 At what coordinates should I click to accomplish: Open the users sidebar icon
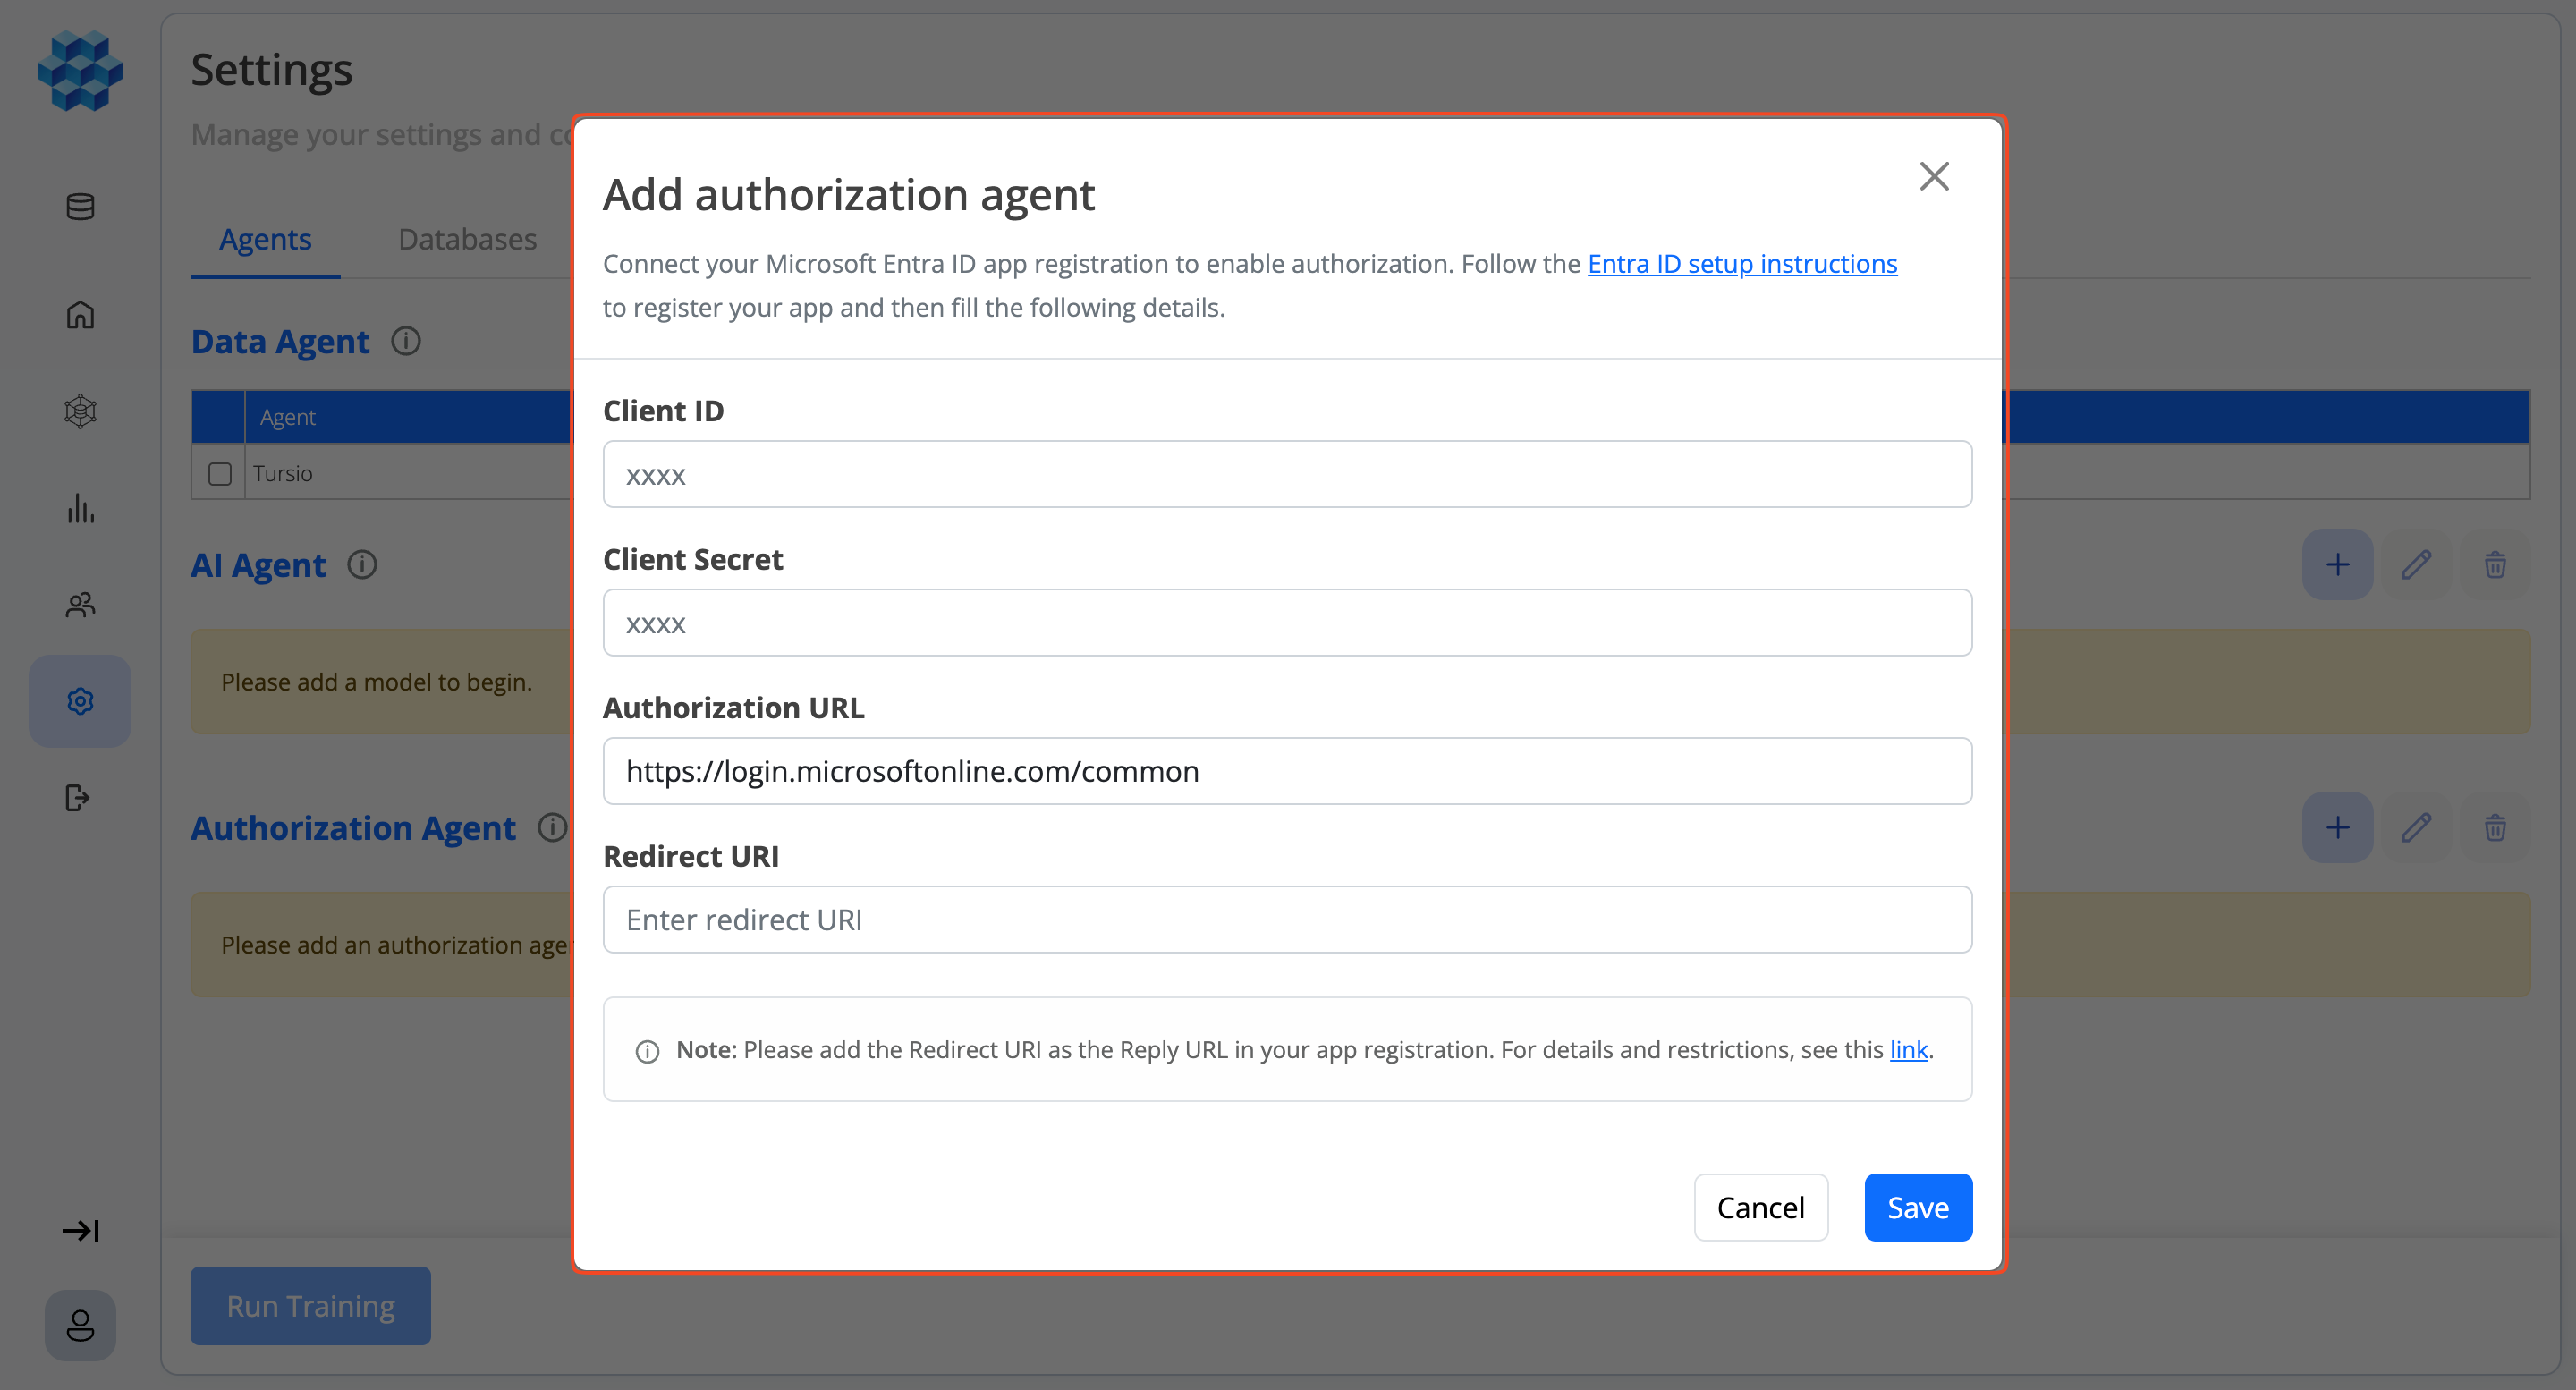tap(80, 604)
